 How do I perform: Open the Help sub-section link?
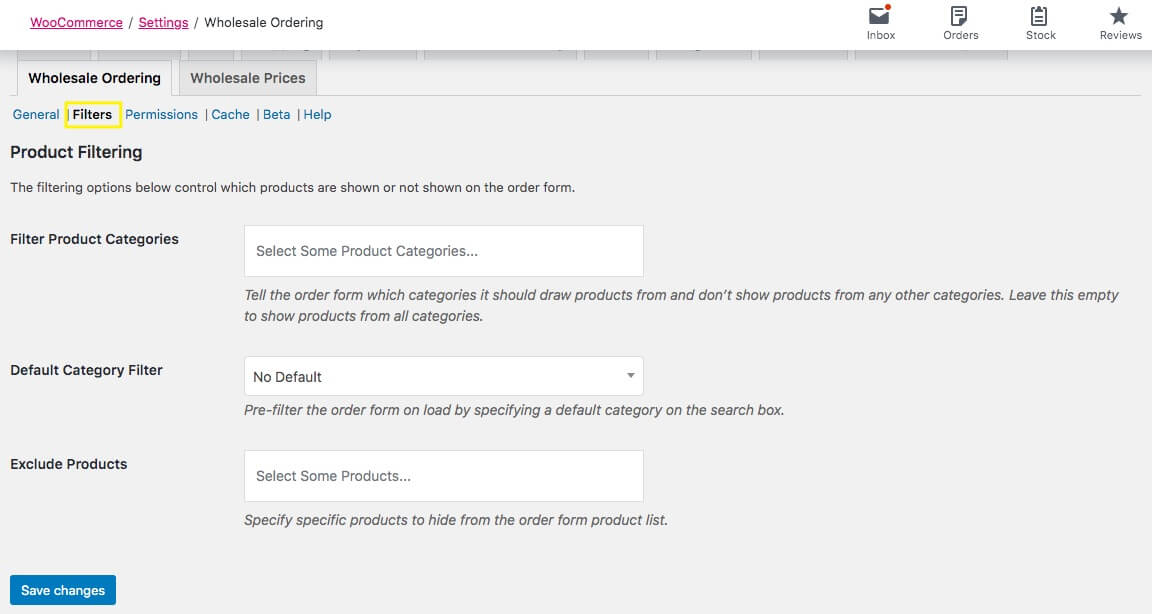pos(317,115)
